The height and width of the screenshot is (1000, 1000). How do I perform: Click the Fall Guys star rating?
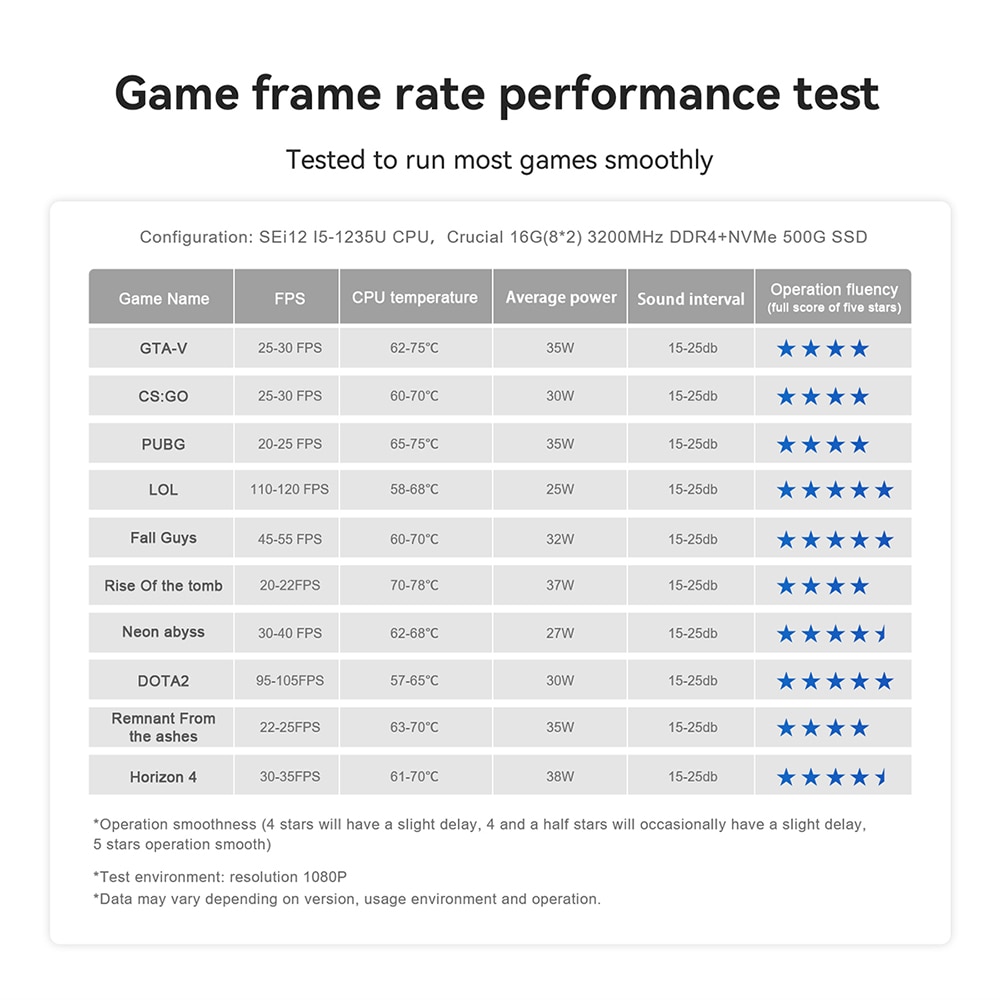pos(835,540)
